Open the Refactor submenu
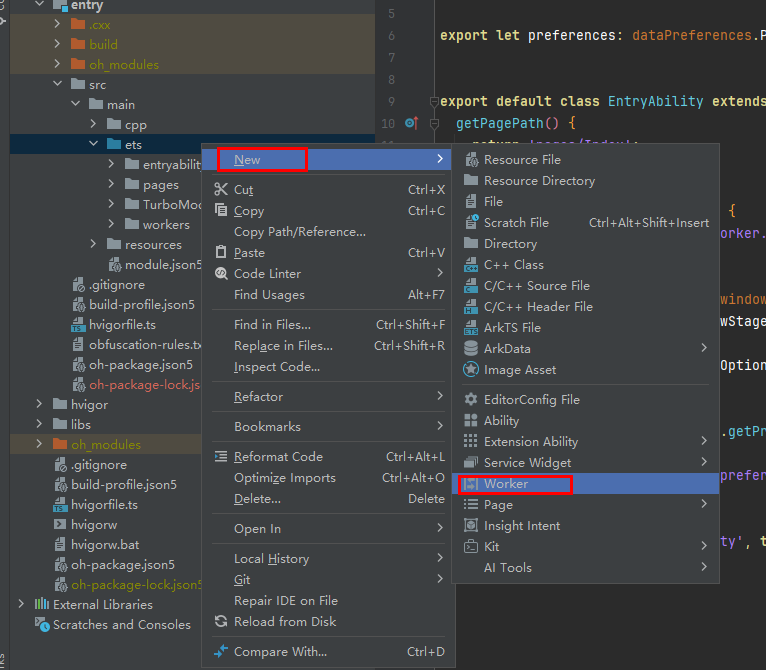 pyautogui.click(x=328, y=396)
